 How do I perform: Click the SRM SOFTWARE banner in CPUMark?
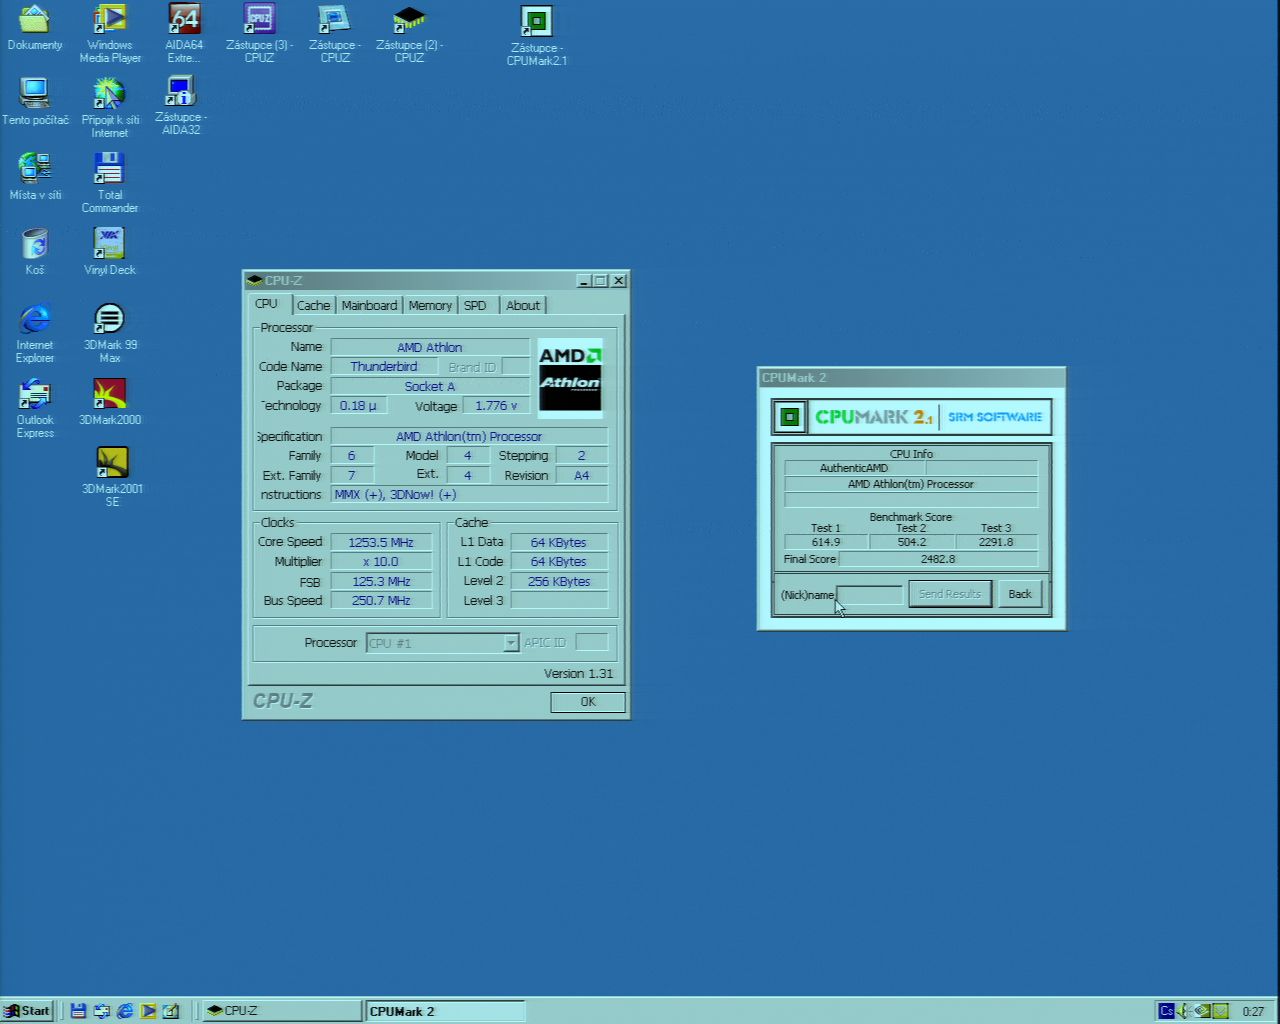995,417
